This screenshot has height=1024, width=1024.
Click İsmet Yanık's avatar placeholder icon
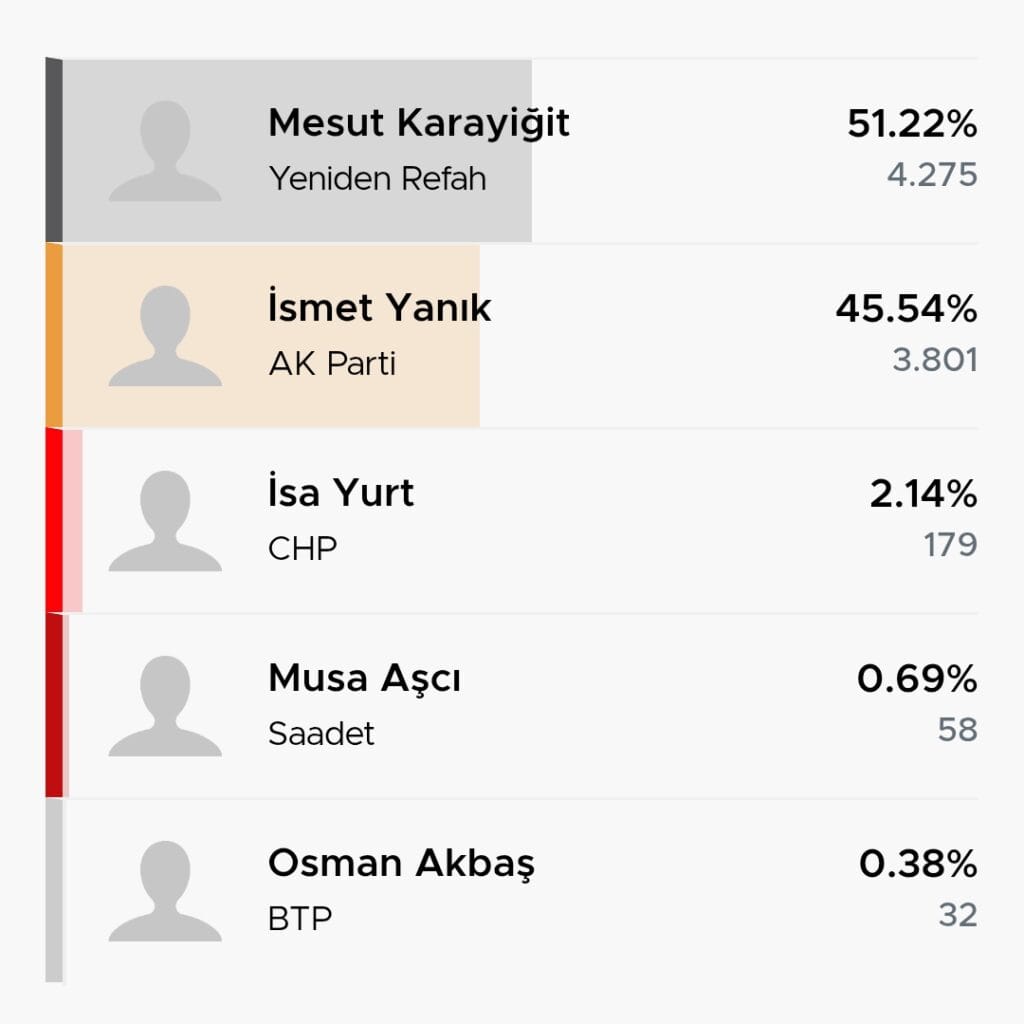165,336
